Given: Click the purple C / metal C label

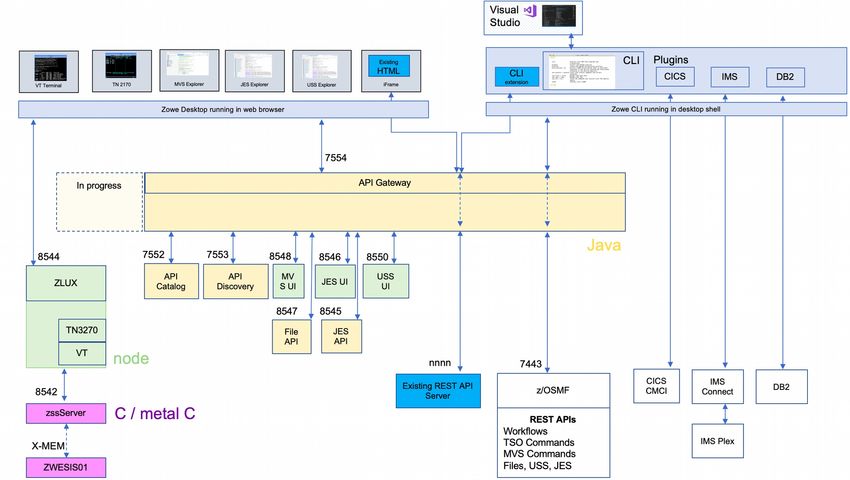Looking at the screenshot, I should click(155, 413).
